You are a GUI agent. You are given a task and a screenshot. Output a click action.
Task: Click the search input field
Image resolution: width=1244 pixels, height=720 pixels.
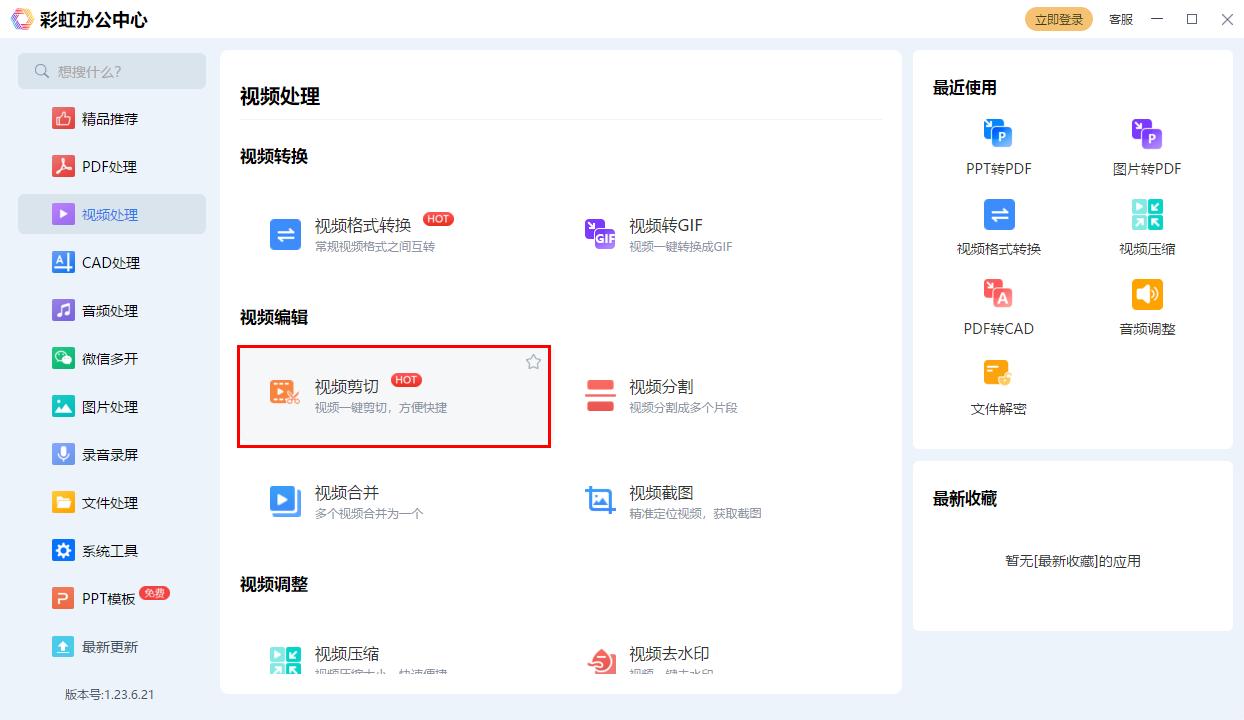pyautogui.click(x=112, y=71)
